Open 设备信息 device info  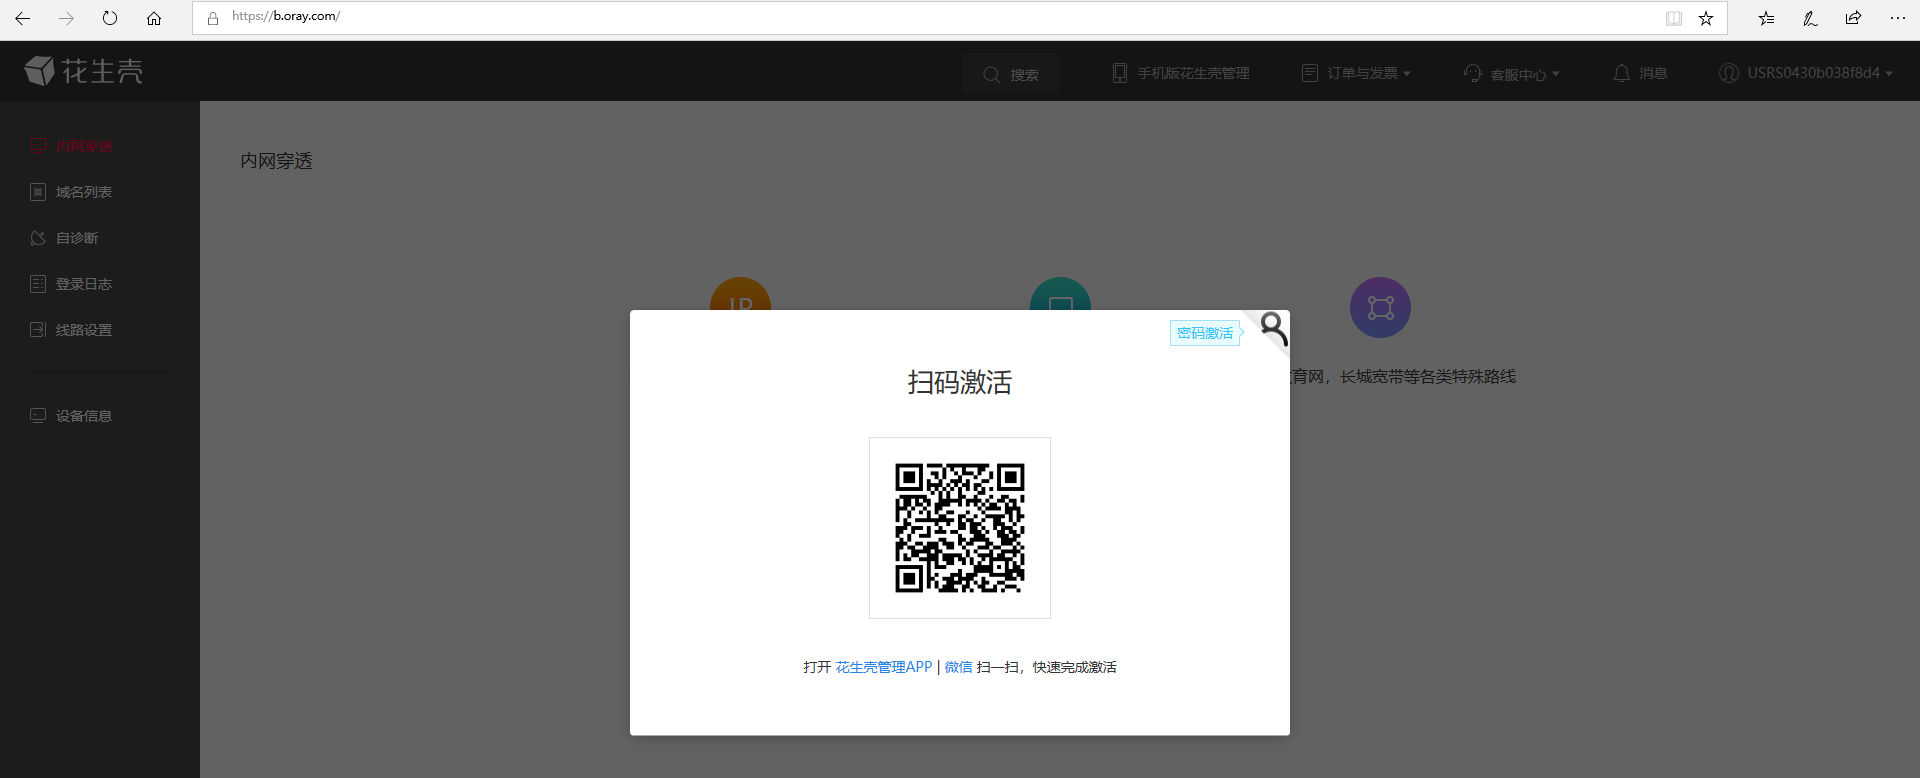[x=83, y=416]
